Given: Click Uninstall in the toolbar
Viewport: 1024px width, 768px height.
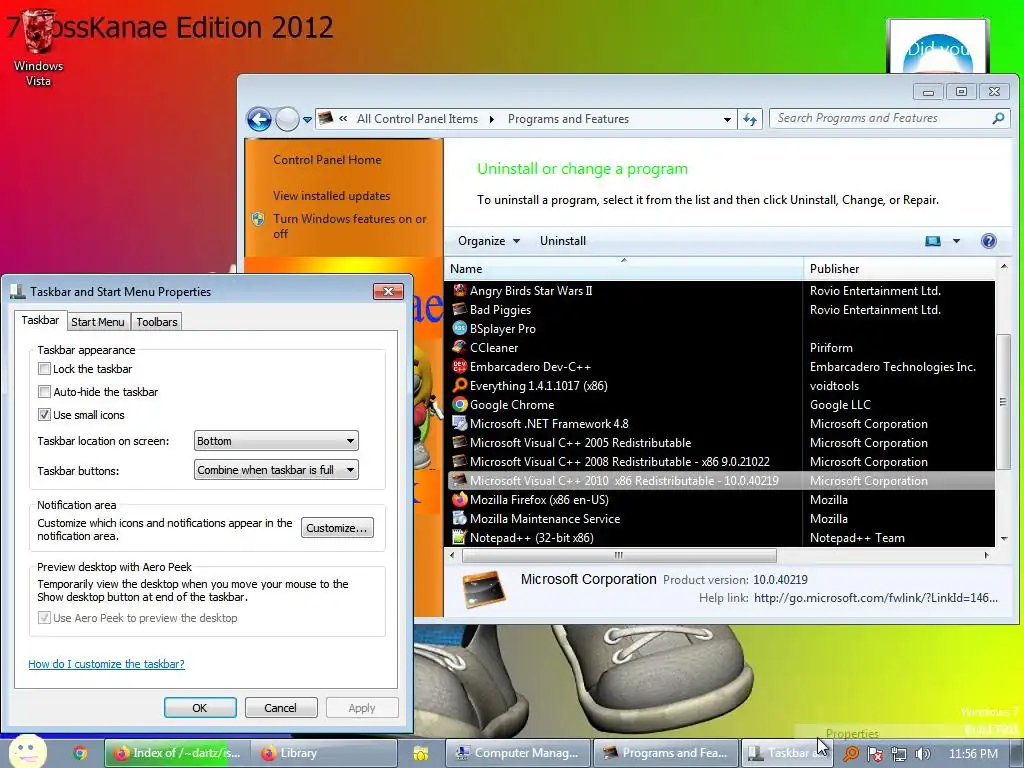Looking at the screenshot, I should (x=563, y=241).
